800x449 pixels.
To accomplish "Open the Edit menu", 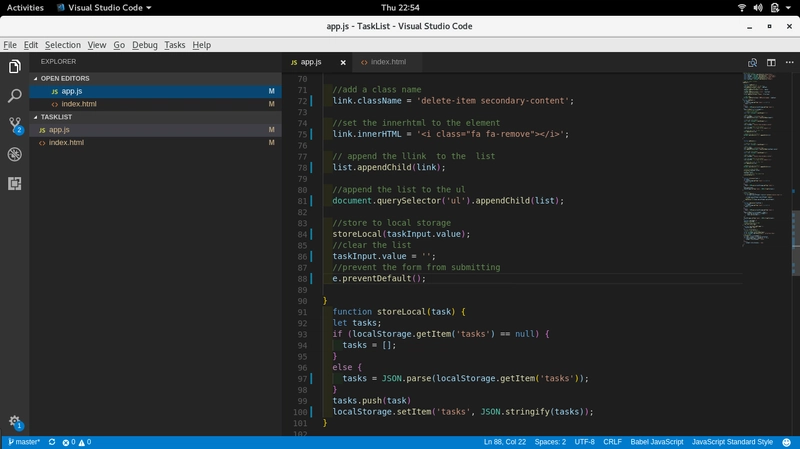I will (x=31, y=45).
